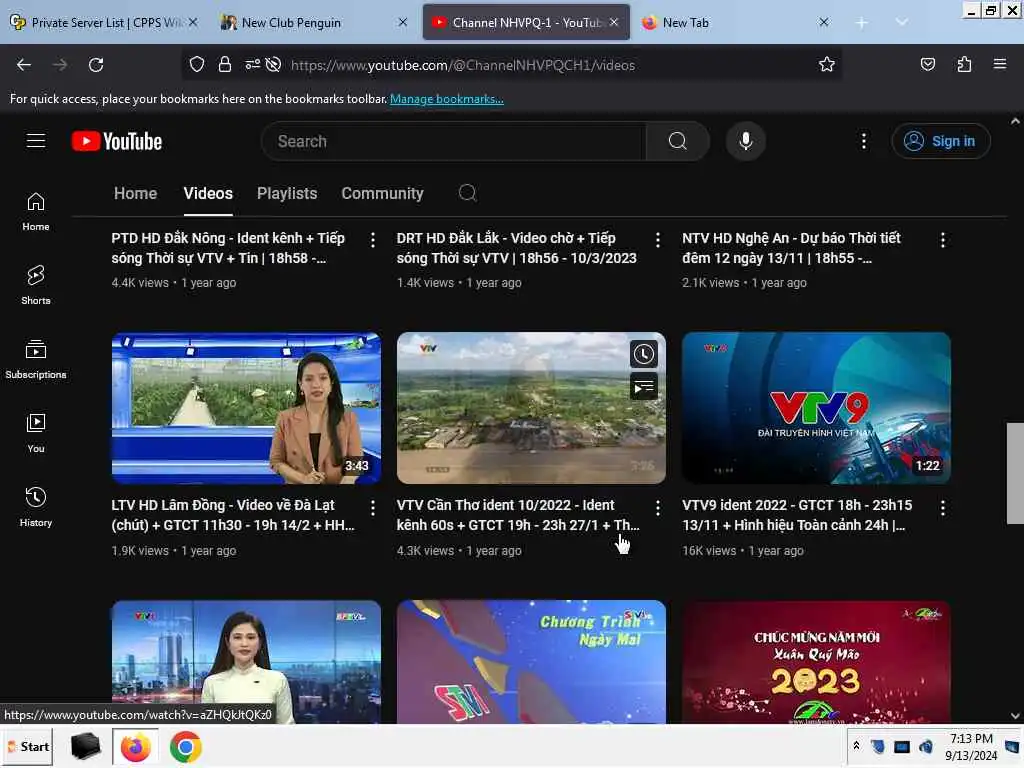Open DRT HD Đắk Lắk video title
The height and width of the screenshot is (768, 1024).
(x=516, y=248)
